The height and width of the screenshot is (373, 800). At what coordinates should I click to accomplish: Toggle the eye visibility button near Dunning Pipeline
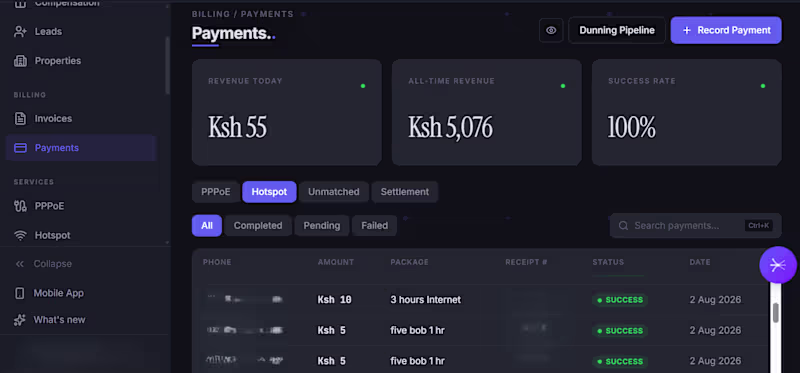click(x=551, y=31)
